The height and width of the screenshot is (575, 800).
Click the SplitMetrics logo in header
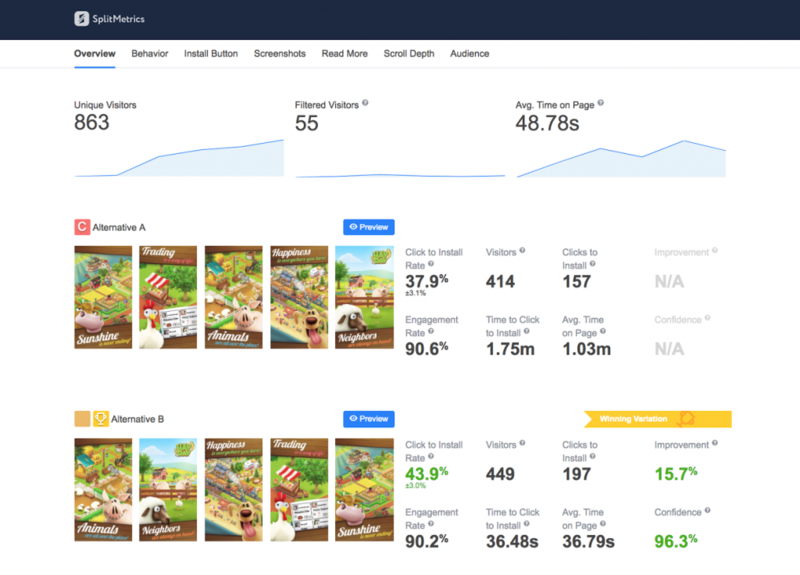coord(110,19)
